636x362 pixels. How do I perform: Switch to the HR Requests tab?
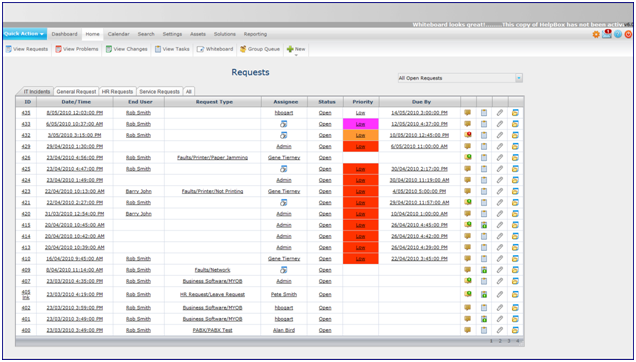tap(117, 92)
